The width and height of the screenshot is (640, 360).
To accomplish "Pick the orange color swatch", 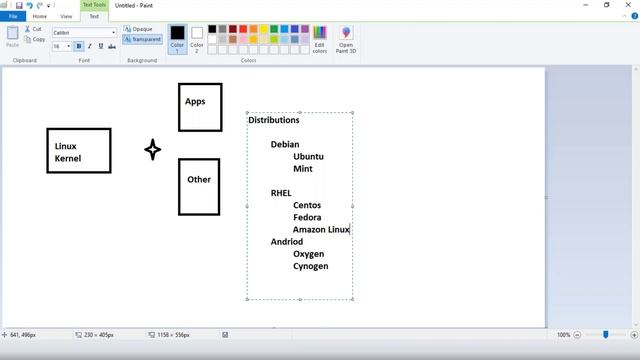I will [x=253, y=29].
